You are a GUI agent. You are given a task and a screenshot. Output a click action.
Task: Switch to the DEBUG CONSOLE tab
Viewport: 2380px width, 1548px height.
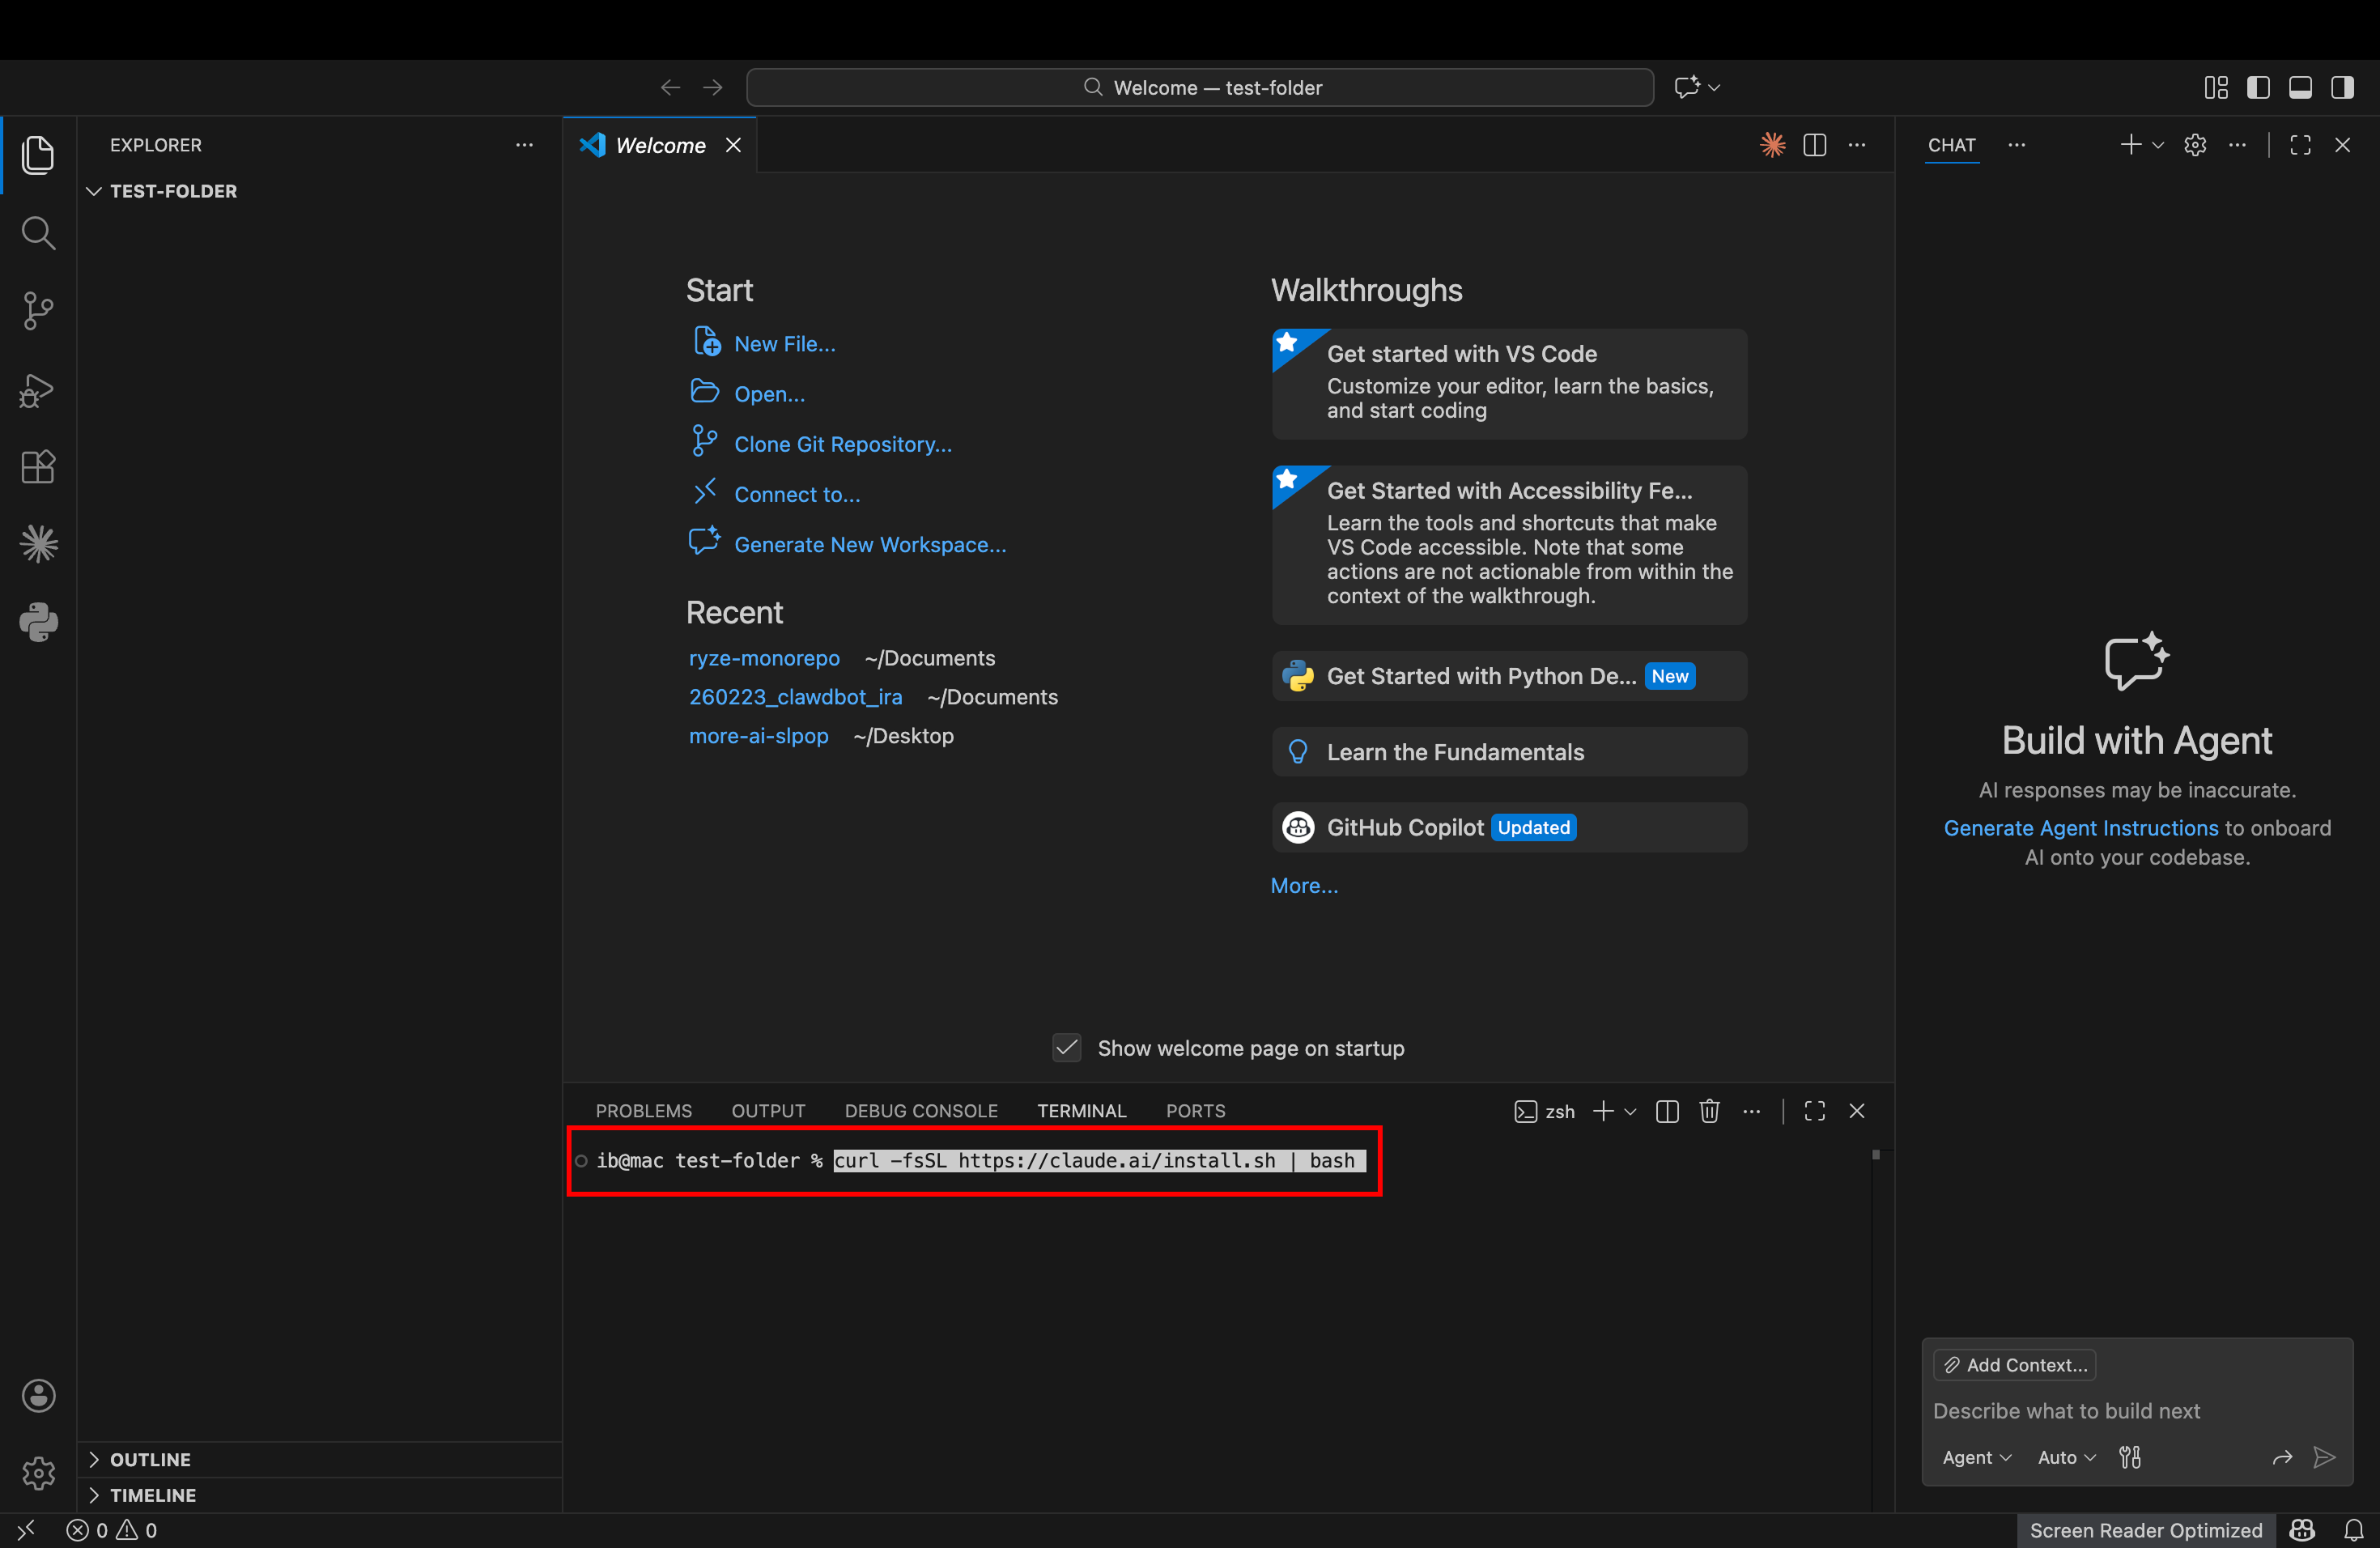[920, 1110]
